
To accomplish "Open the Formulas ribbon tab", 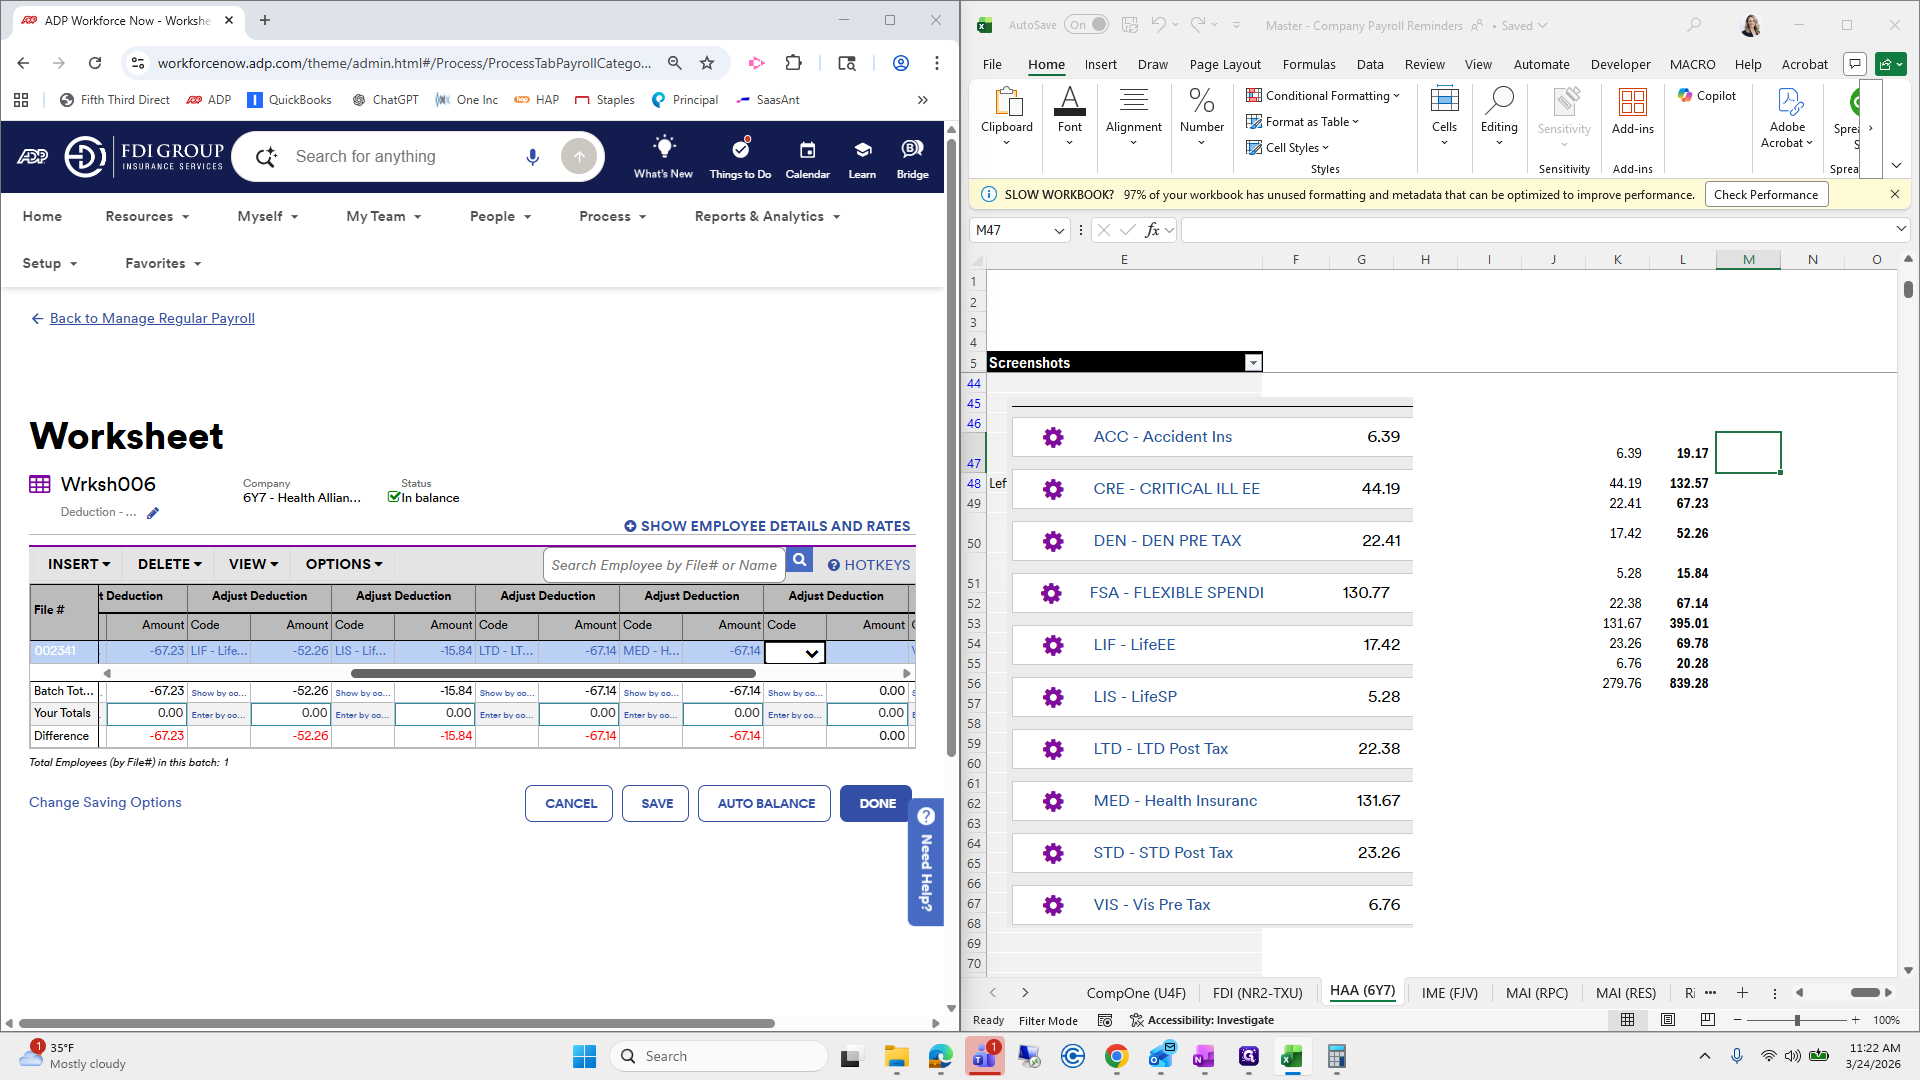I will coord(1308,64).
